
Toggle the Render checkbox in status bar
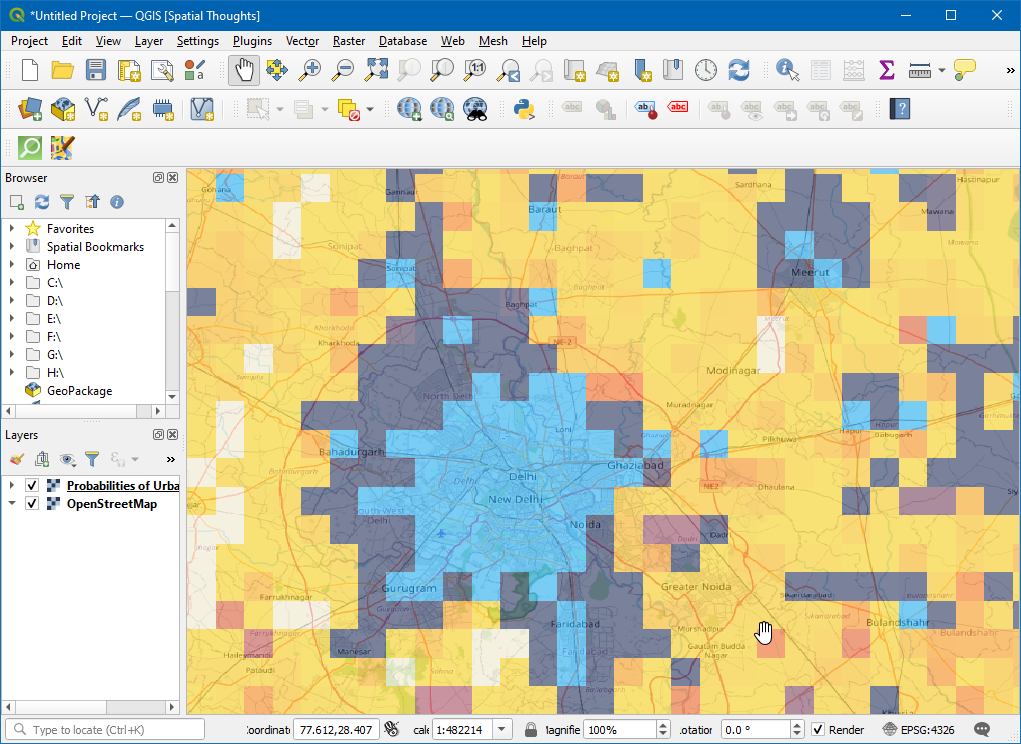tap(818, 730)
